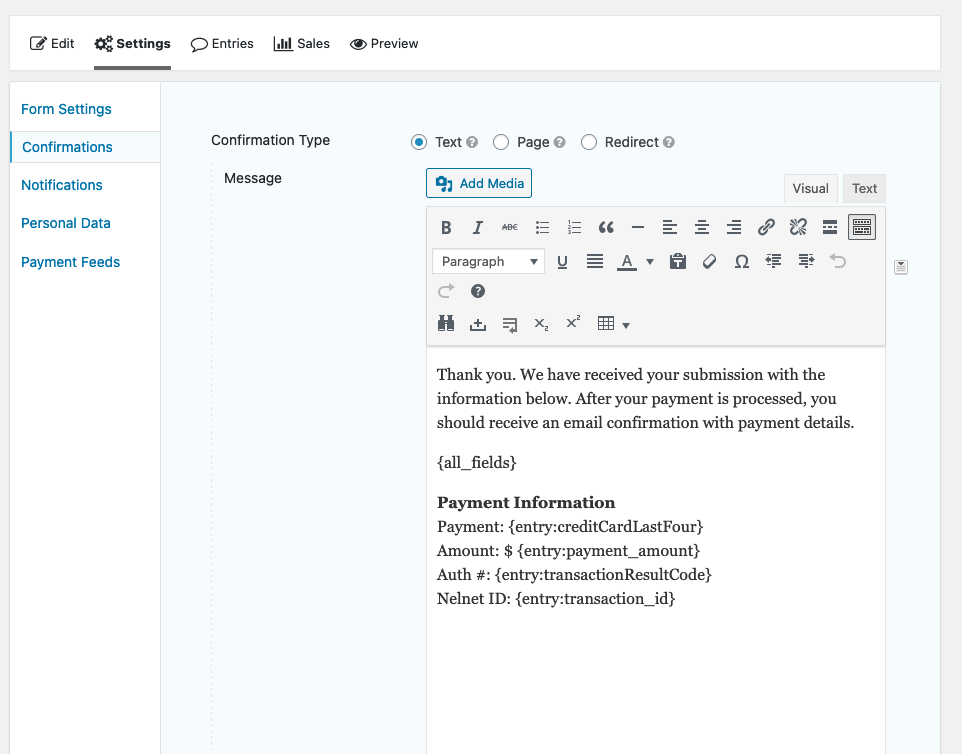Show help tooltip for Text option
This screenshot has width=962, height=754.
472,142
